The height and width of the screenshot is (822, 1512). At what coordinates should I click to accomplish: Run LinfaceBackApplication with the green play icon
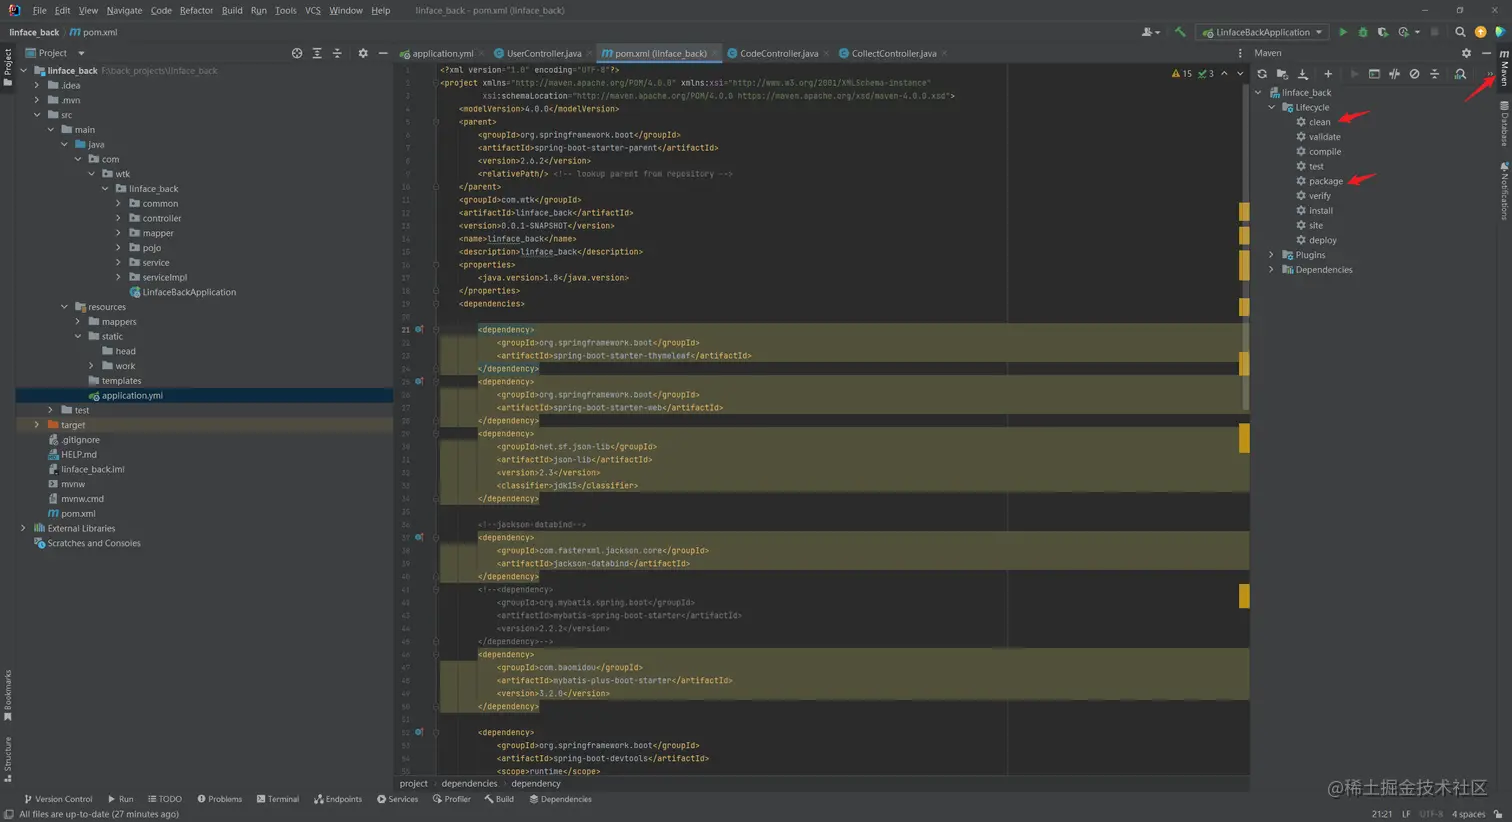[x=1343, y=32]
